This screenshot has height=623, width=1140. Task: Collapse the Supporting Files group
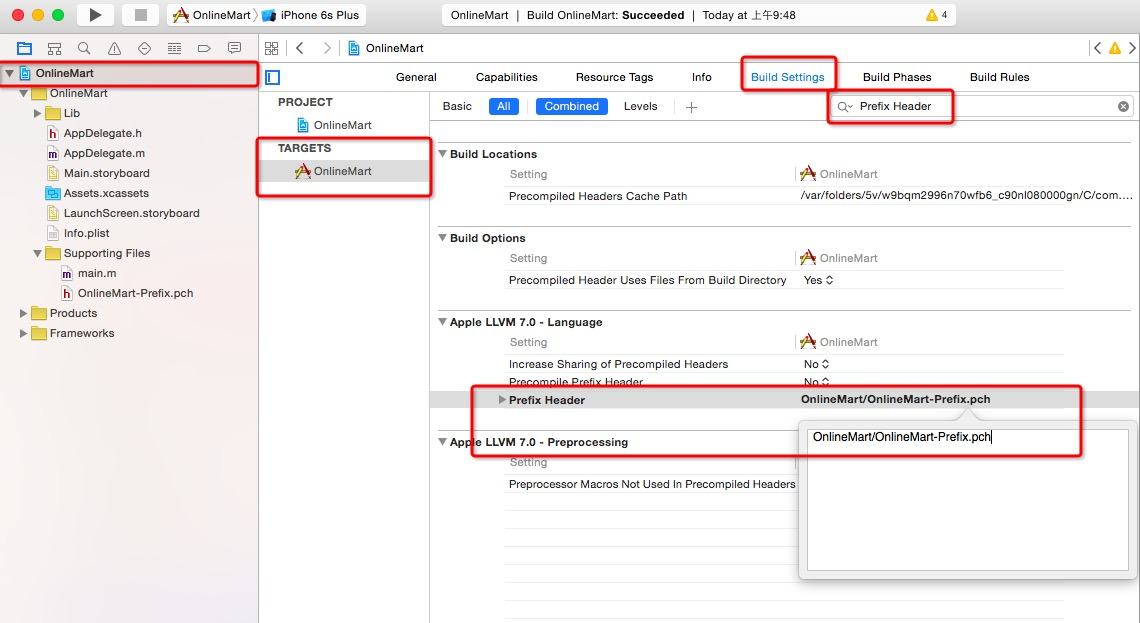38,253
